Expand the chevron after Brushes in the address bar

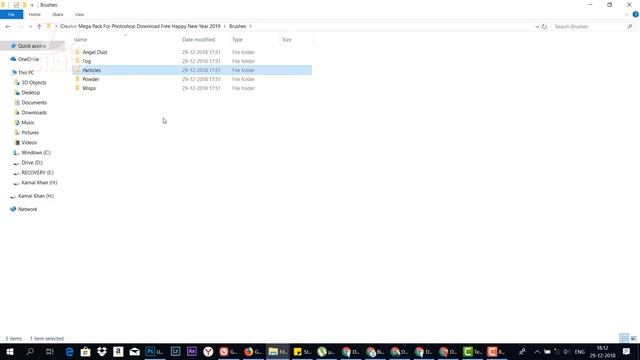click(x=251, y=26)
